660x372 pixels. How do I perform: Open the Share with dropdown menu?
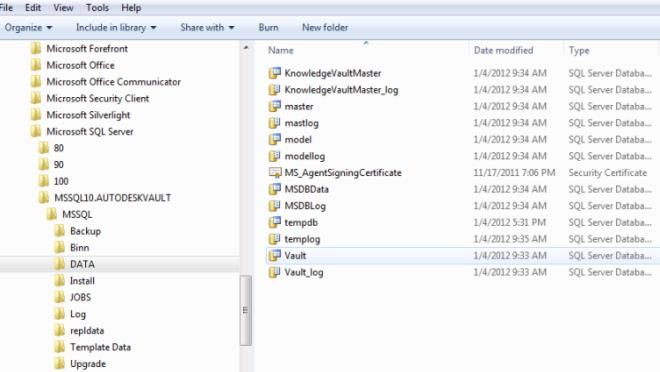click(x=207, y=28)
